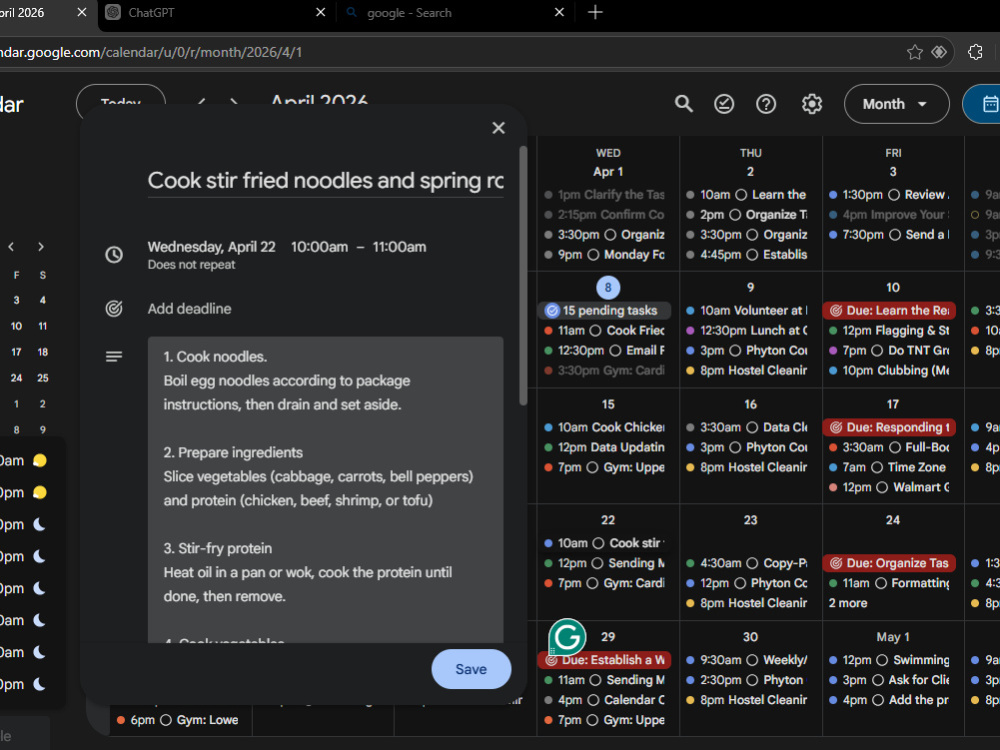Image resolution: width=1000 pixels, height=750 pixels.
Task: Open Due: Organize Tas deadline on Apr 24
Action: tap(889, 563)
